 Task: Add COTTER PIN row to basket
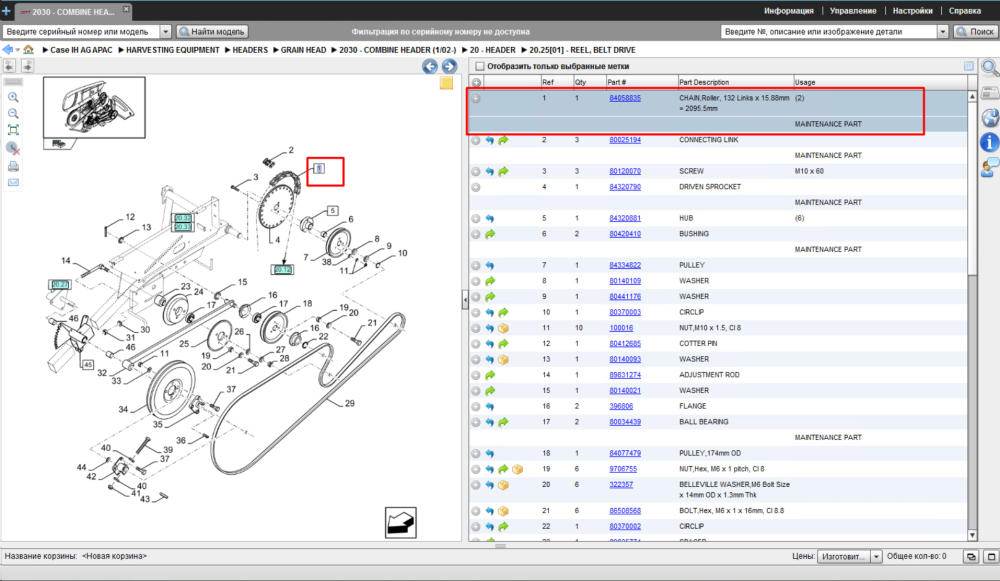(476, 344)
